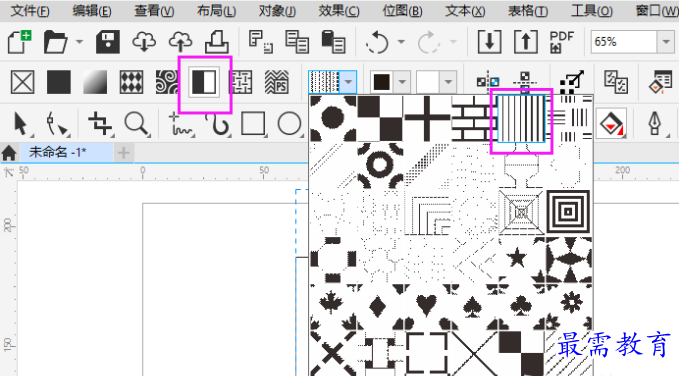679x376 pixels.
Task: Select the Vector pattern fill option
Action: [132, 82]
